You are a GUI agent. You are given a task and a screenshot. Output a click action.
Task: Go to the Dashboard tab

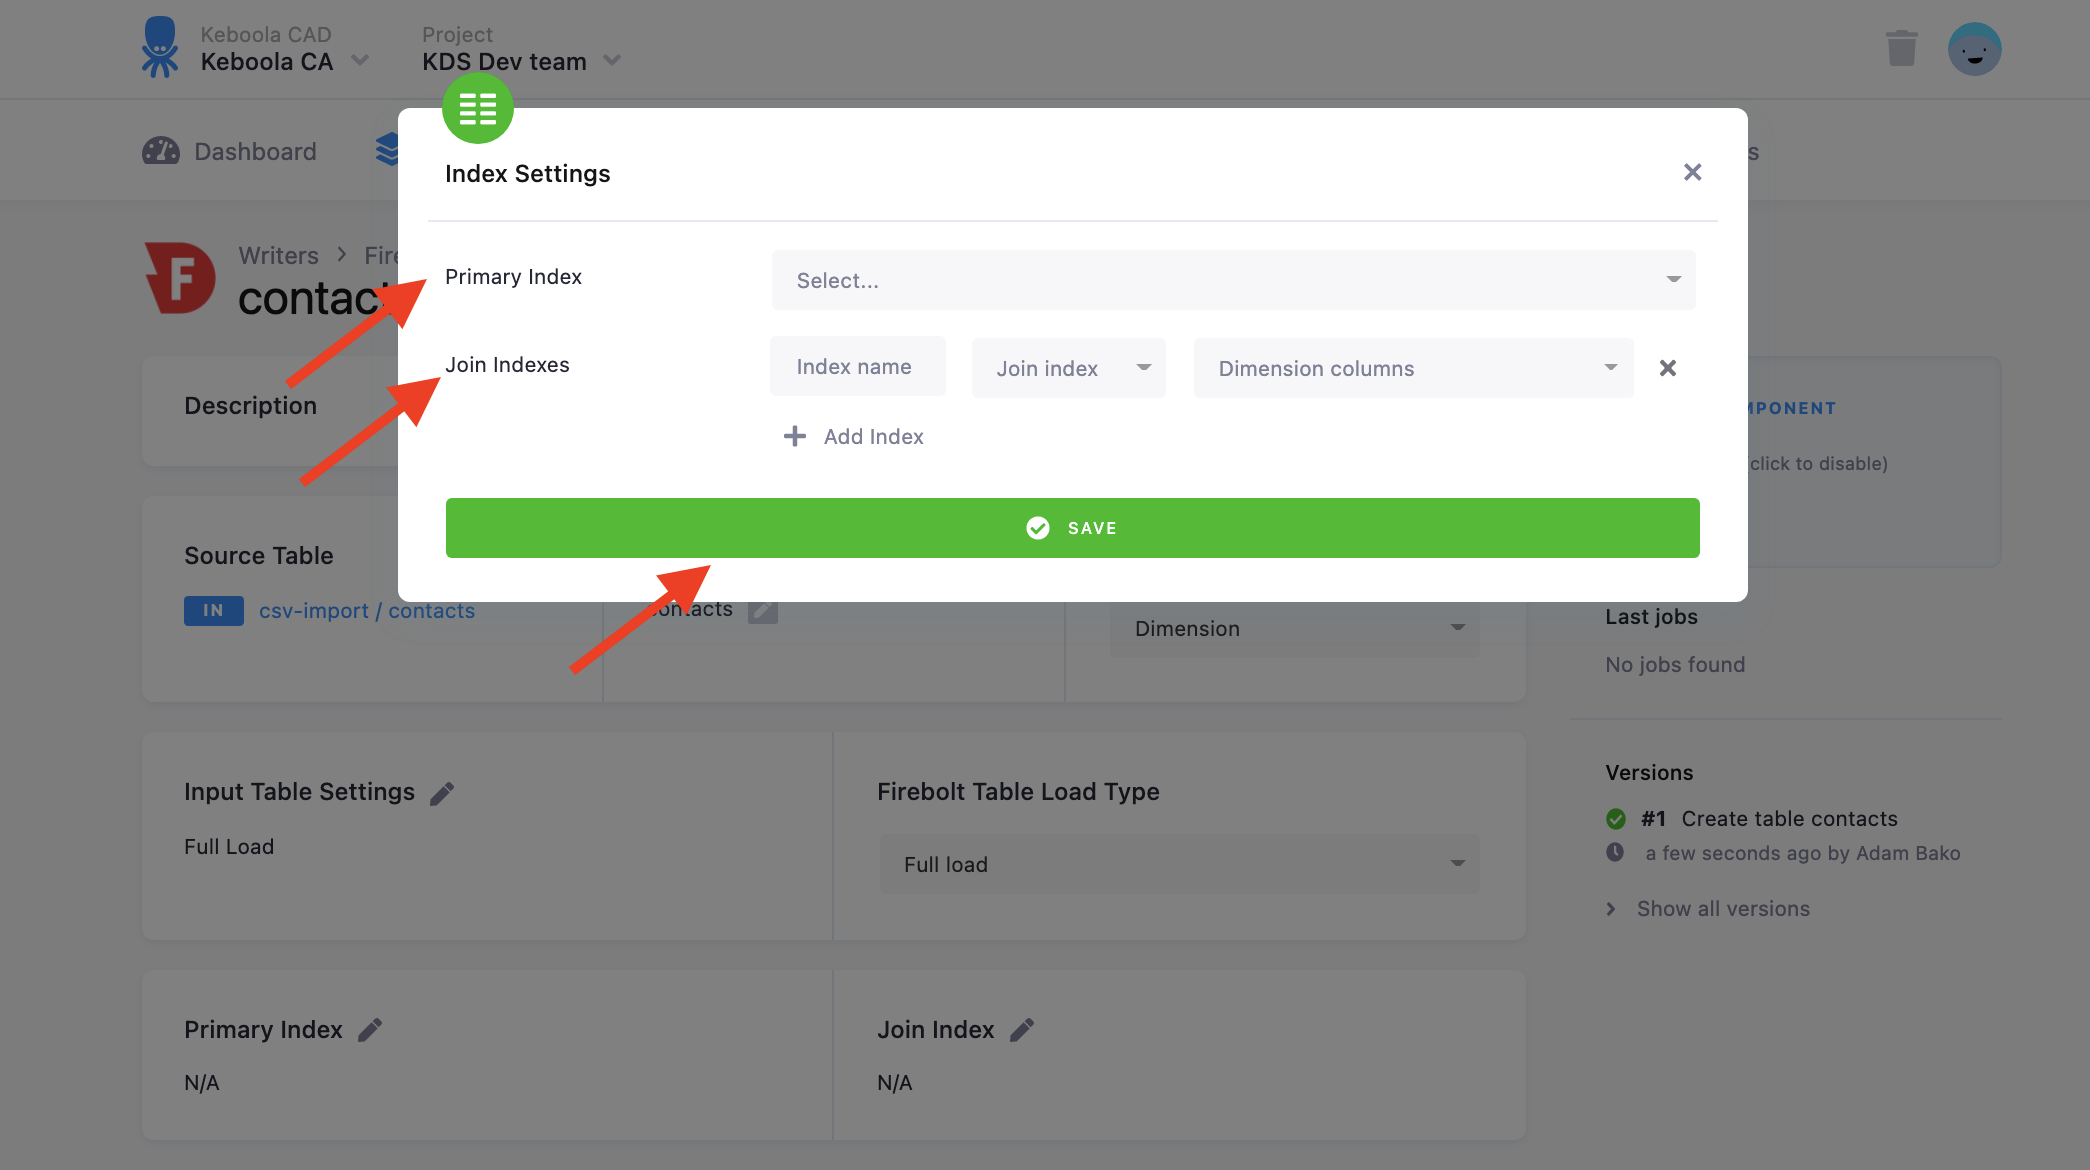(x=229, y=151)
